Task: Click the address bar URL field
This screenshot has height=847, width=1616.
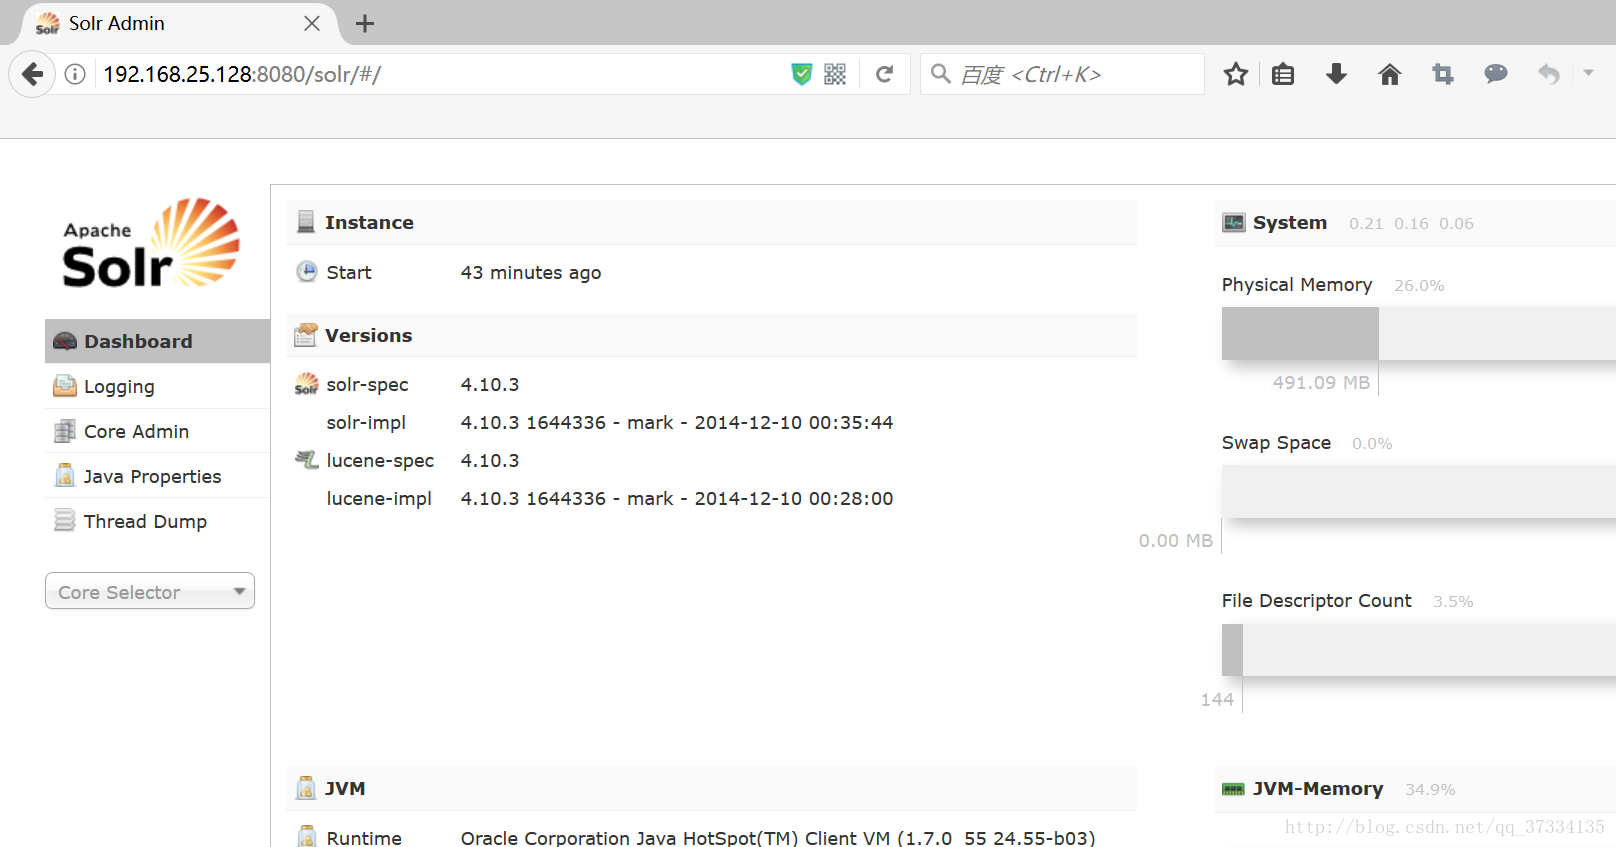Action: 440,74
